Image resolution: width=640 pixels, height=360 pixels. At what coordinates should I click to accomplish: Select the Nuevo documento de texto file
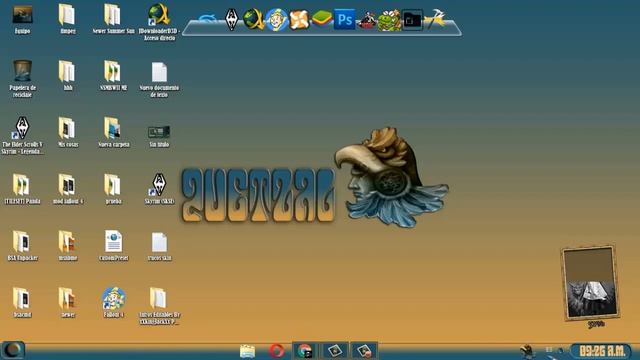point(159,72)
